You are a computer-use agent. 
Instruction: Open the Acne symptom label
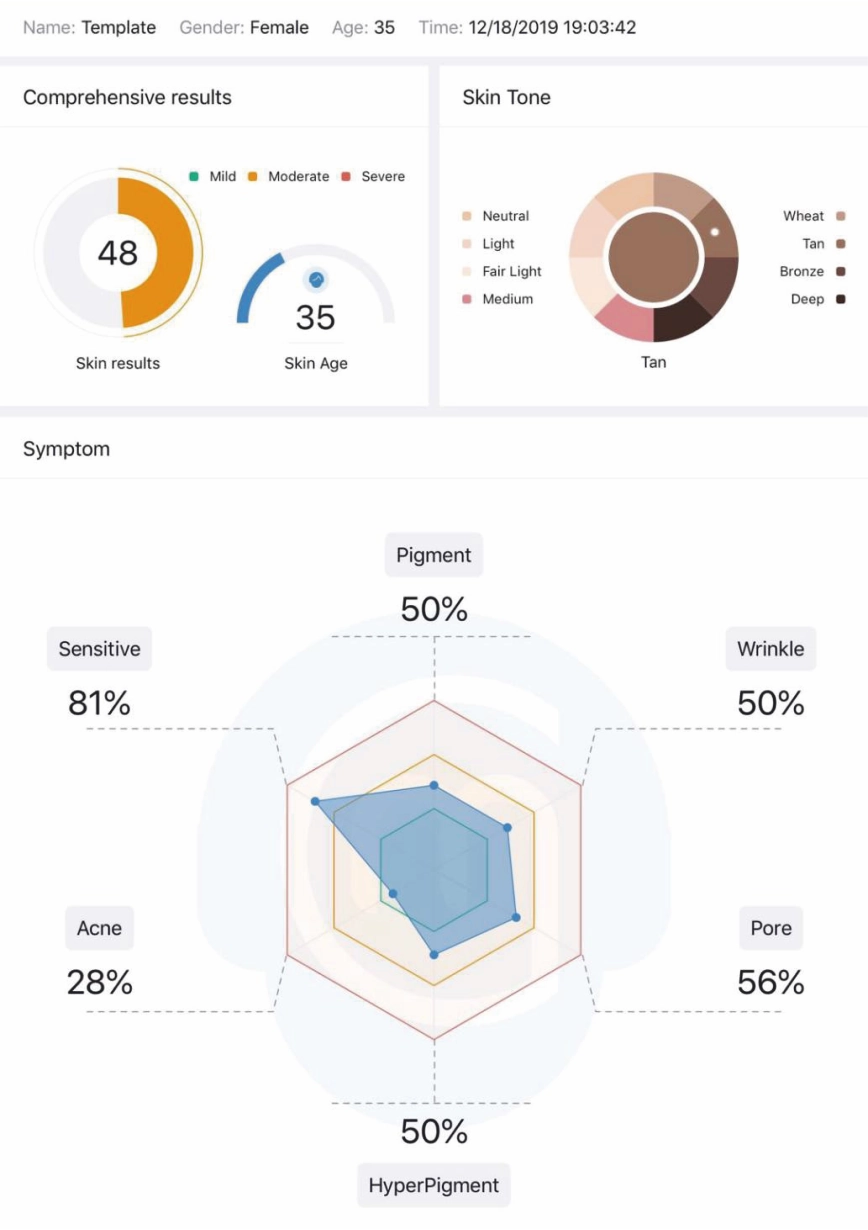[99, 928]
